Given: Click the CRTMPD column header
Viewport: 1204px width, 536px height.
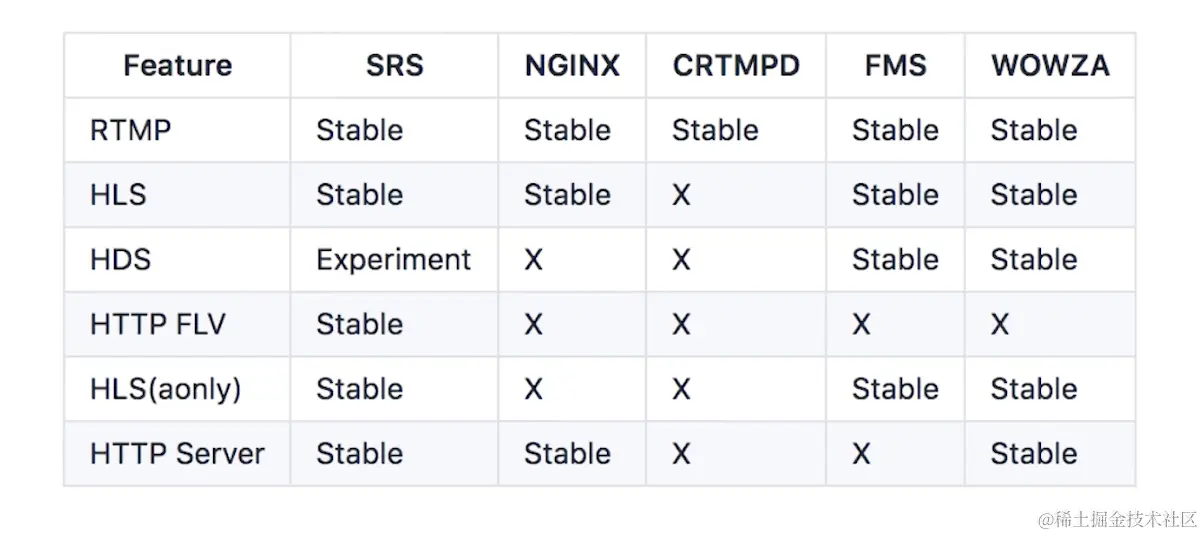Looking at the screenshot, I should tap(736, 66).
